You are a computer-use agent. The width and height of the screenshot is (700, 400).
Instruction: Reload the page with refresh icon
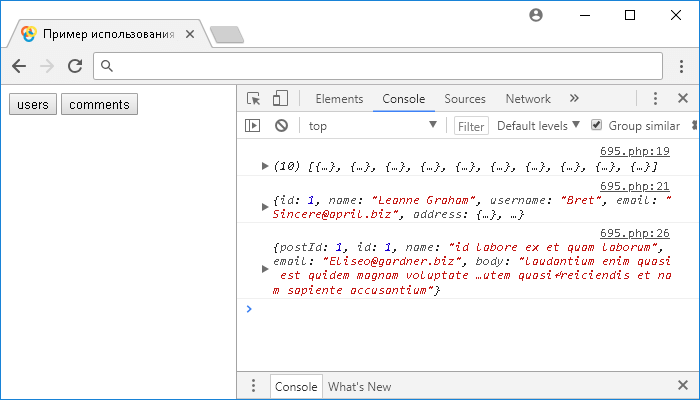point(75,66)
